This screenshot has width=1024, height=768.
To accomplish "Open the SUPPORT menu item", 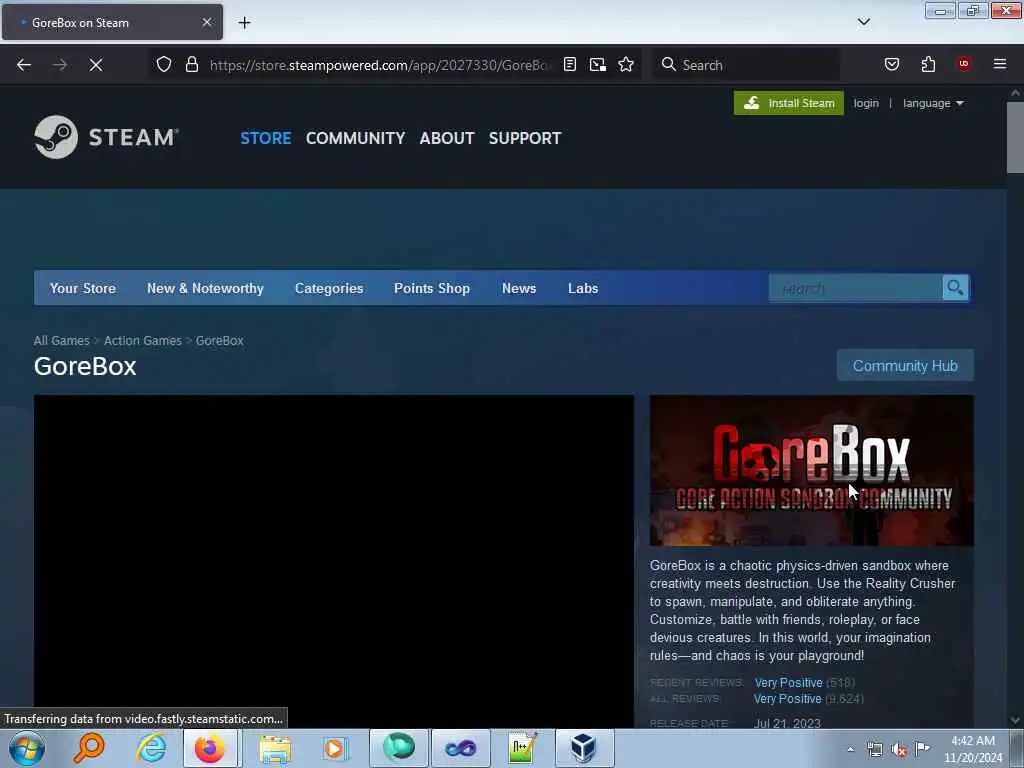I will pos(525,138).
